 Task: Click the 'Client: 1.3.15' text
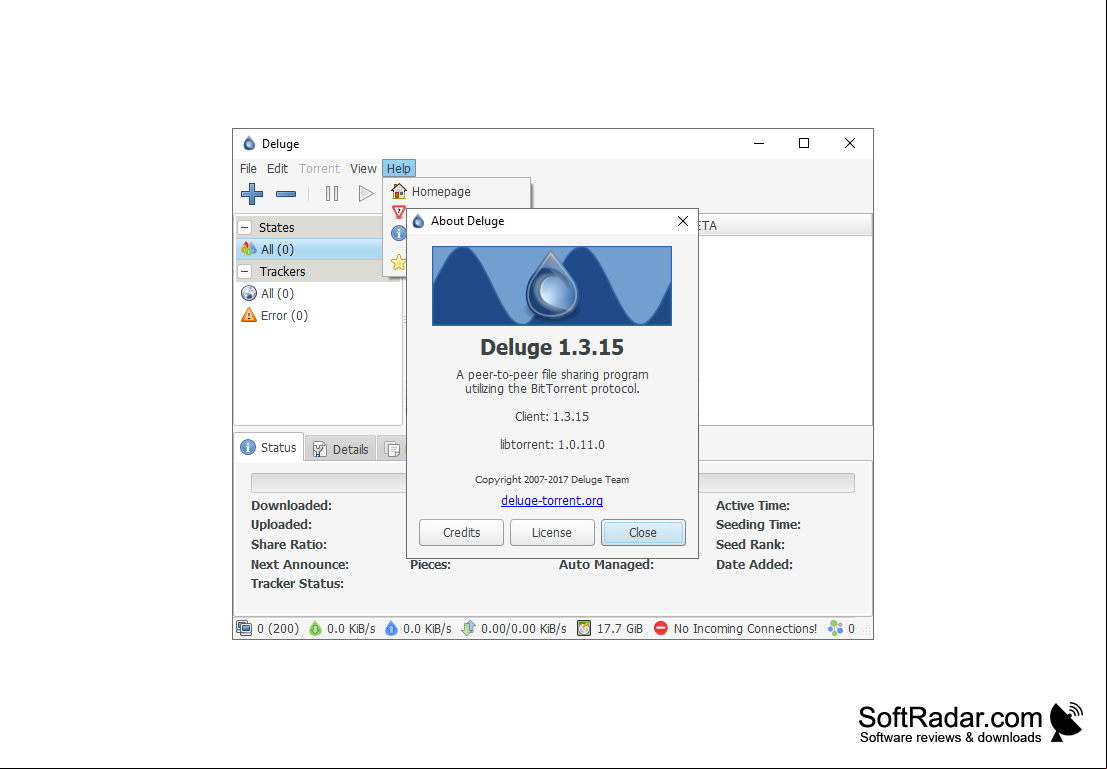click(552, 417)
